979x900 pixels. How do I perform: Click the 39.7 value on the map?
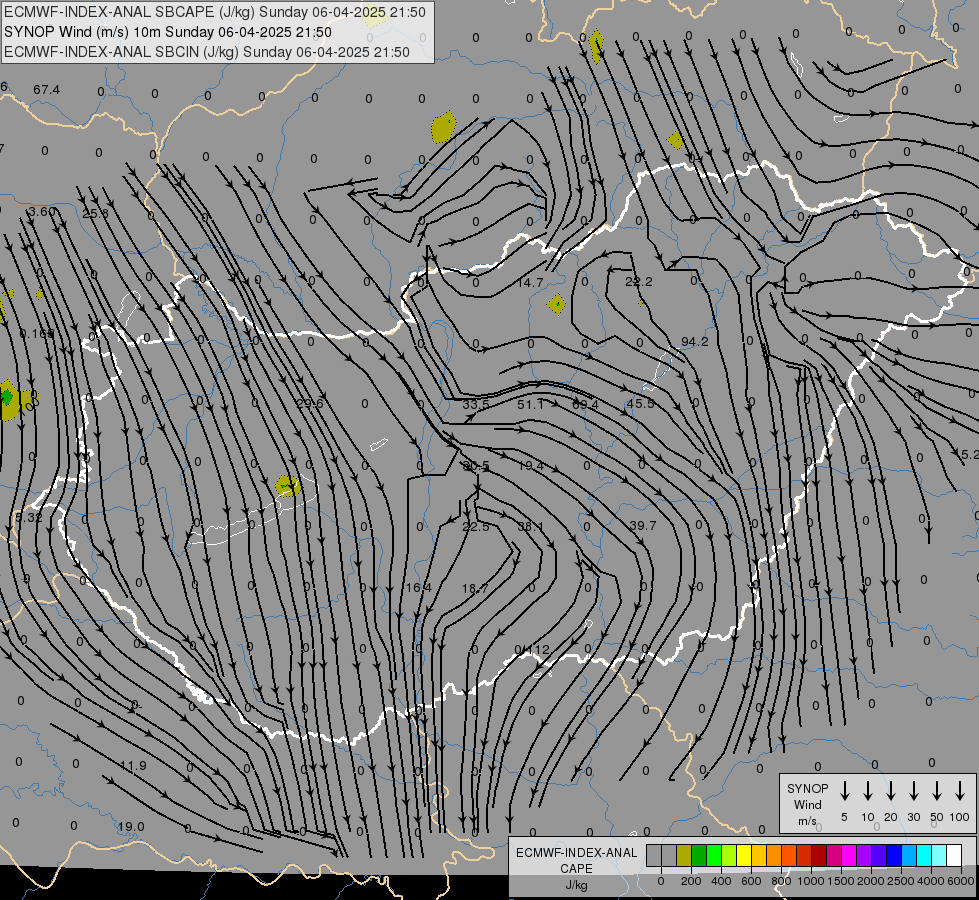coord(643,526)
